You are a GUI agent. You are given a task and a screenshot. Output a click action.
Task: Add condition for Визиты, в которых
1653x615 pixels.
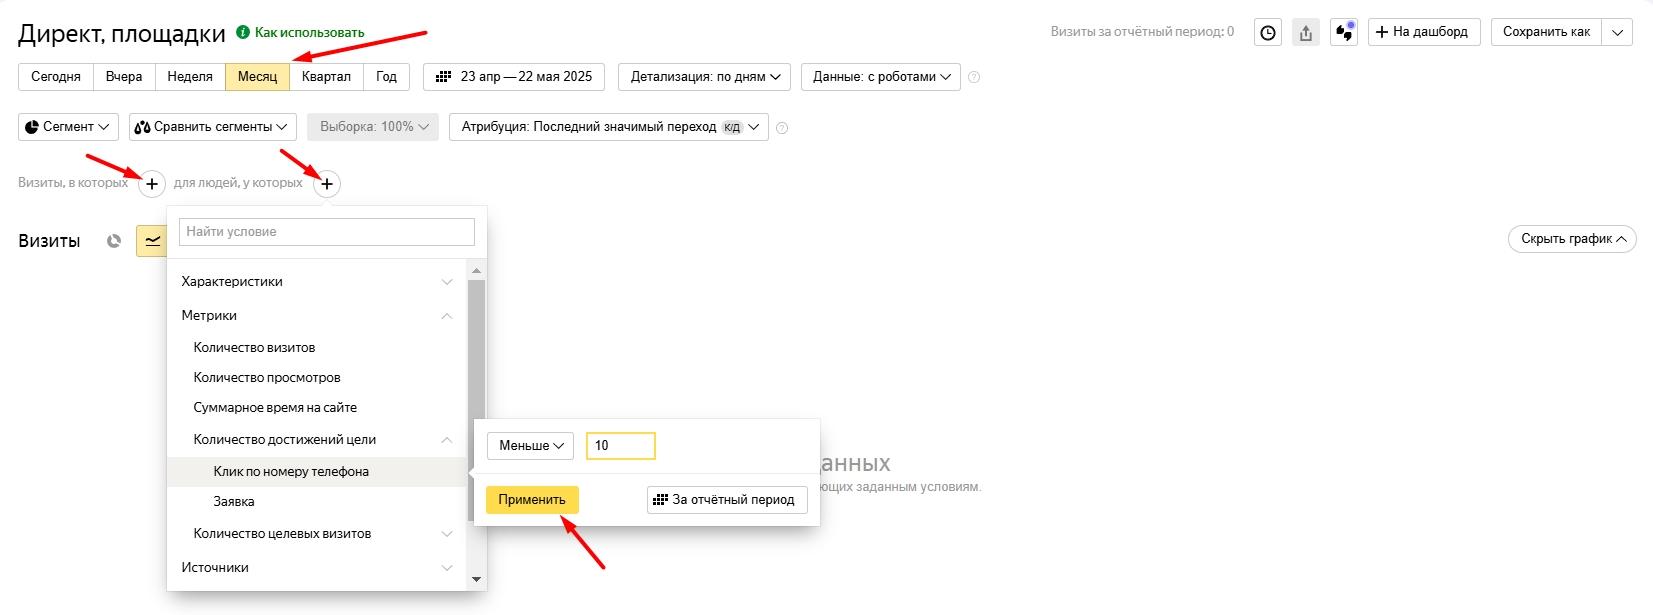coord(152,183)
